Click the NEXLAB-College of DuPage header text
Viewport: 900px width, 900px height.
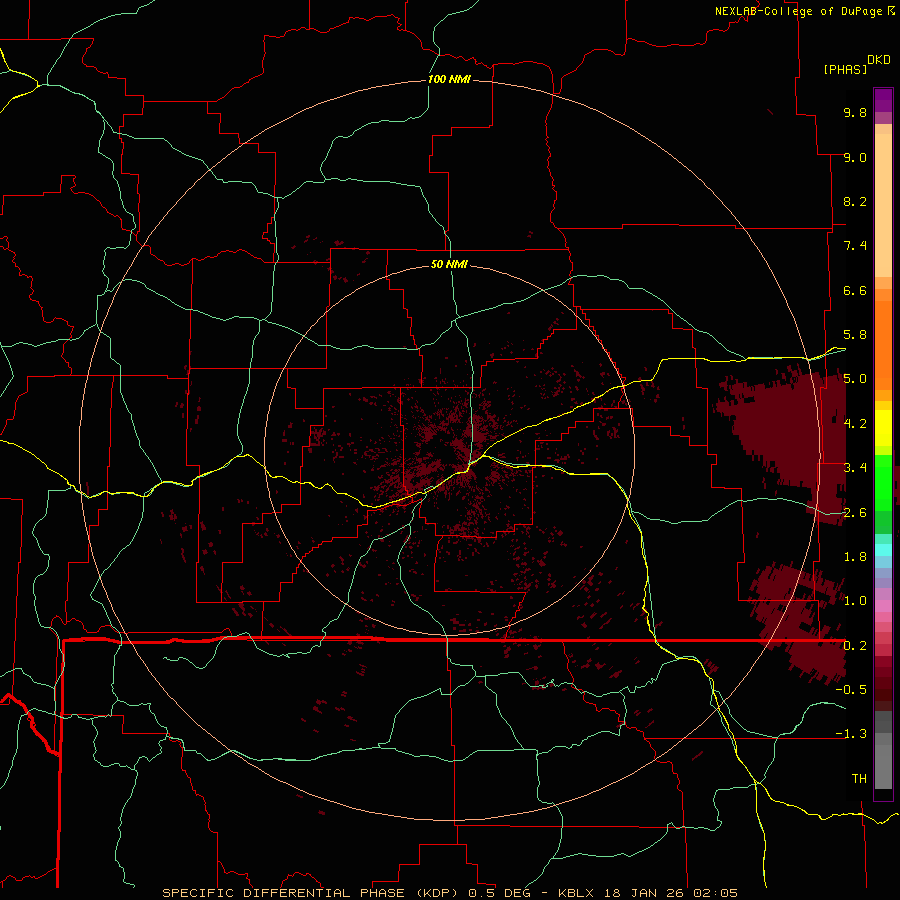[799, 11]
